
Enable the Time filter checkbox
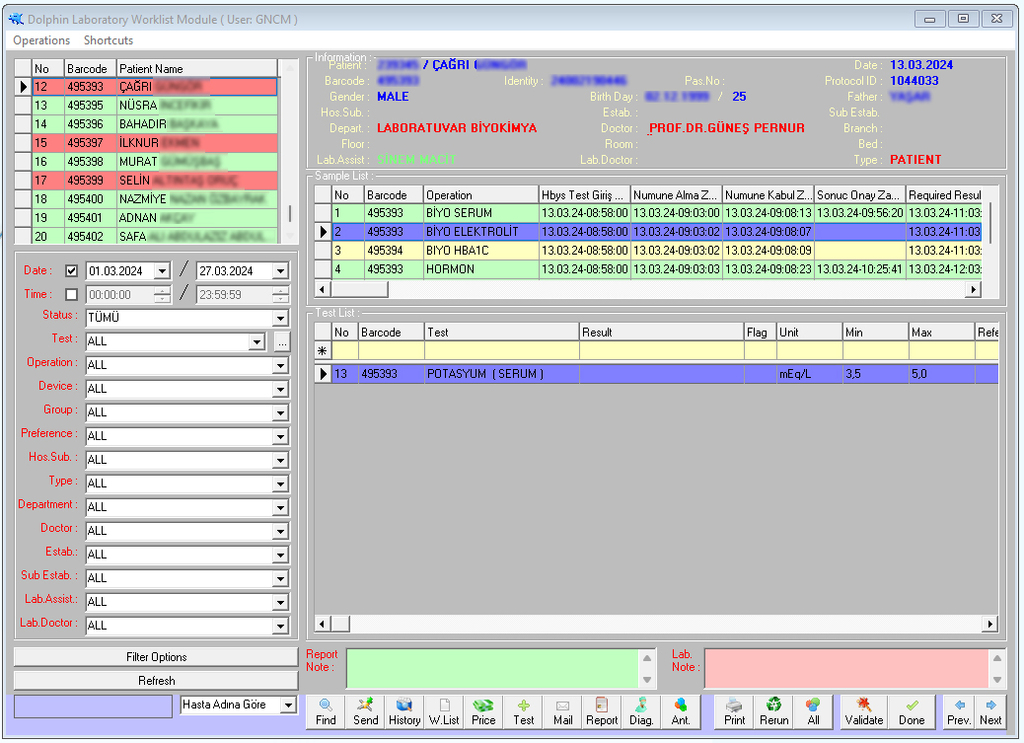(71, 295)
